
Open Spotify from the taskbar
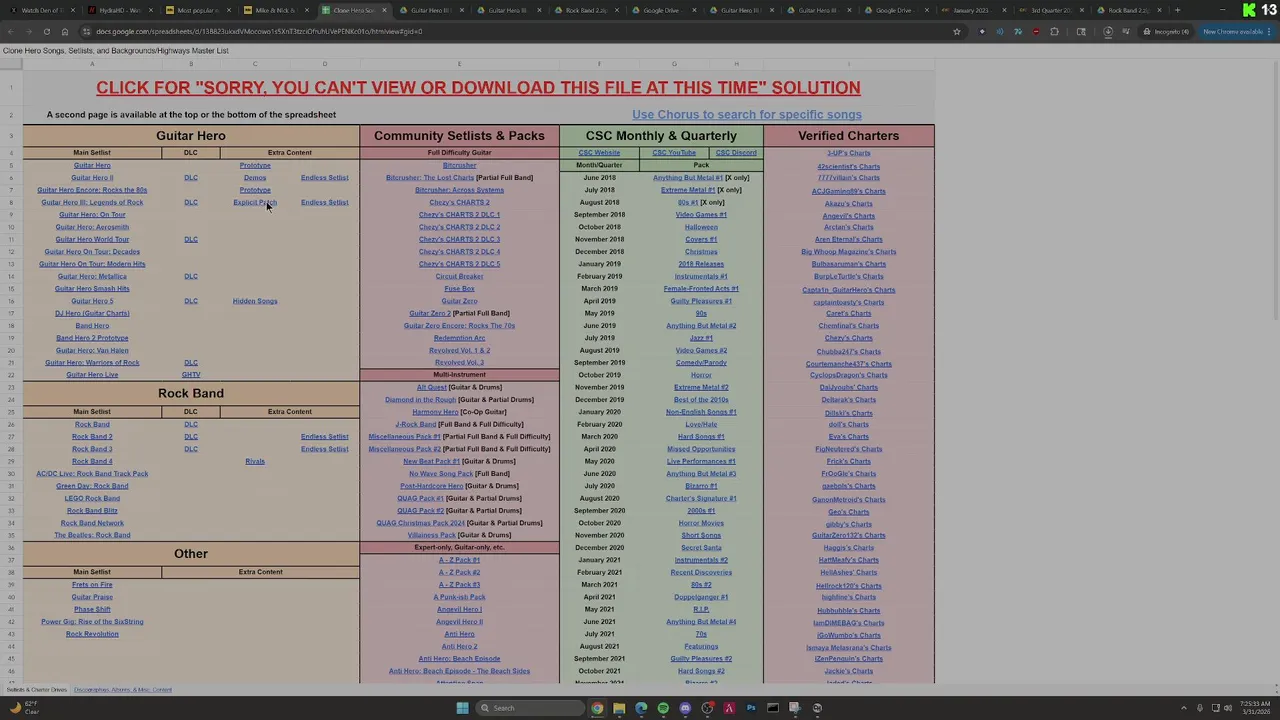tap(663, 708)
